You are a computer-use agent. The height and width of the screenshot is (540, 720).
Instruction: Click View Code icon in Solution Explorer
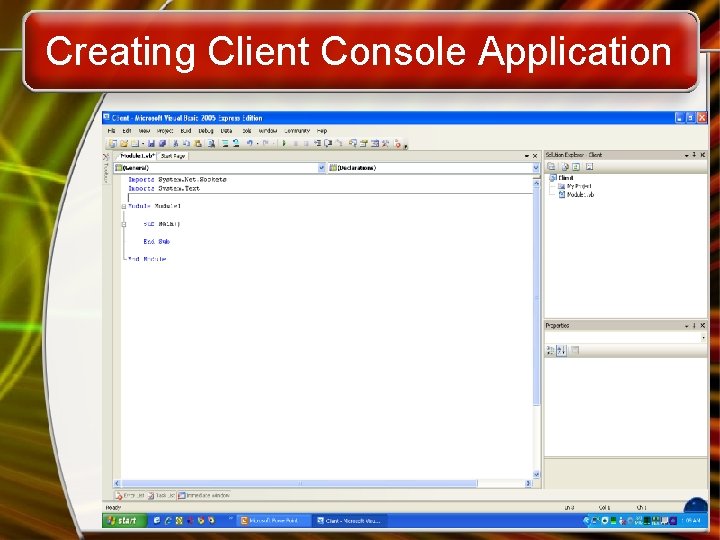click(x=590, y=167)
